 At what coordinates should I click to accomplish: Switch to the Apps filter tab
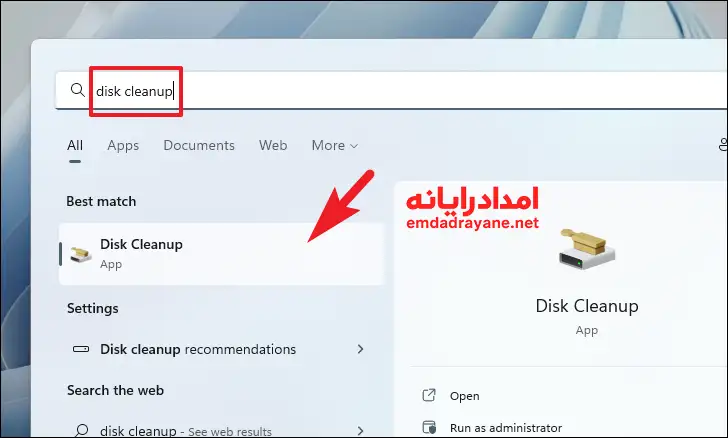123,146
